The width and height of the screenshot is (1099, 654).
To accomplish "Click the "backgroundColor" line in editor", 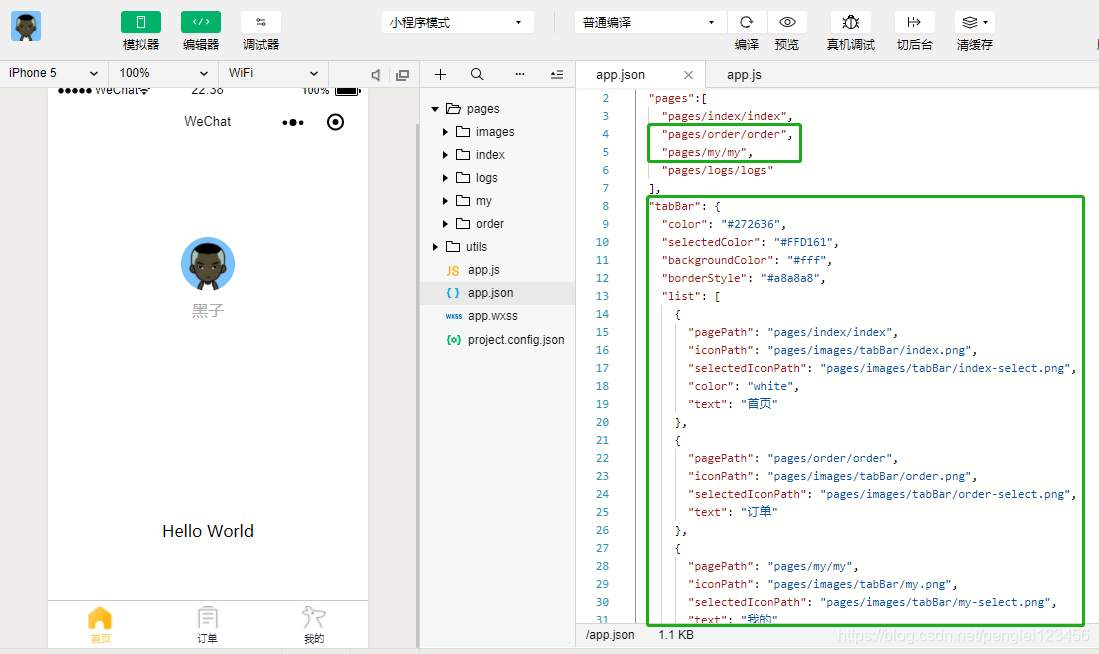I will point(746,260).
